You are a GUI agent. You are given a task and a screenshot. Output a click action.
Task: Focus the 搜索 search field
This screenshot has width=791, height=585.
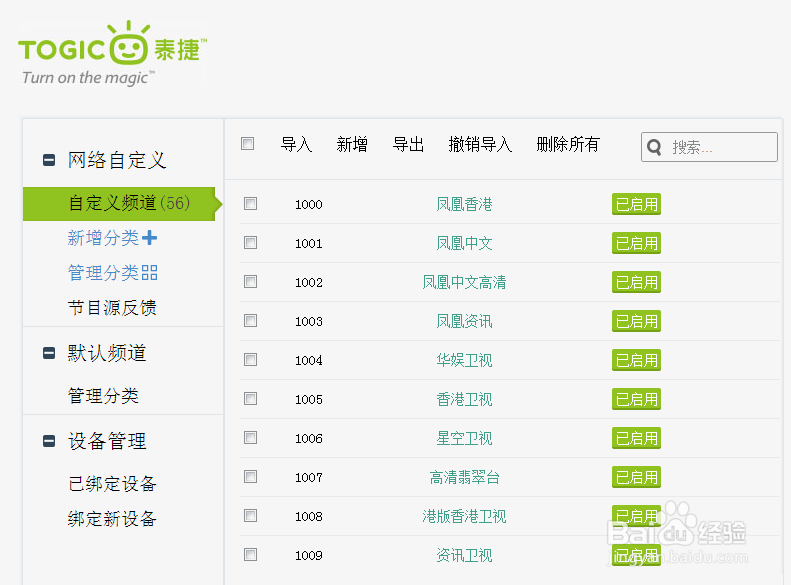pyautogui.click(x=709, y=147)
